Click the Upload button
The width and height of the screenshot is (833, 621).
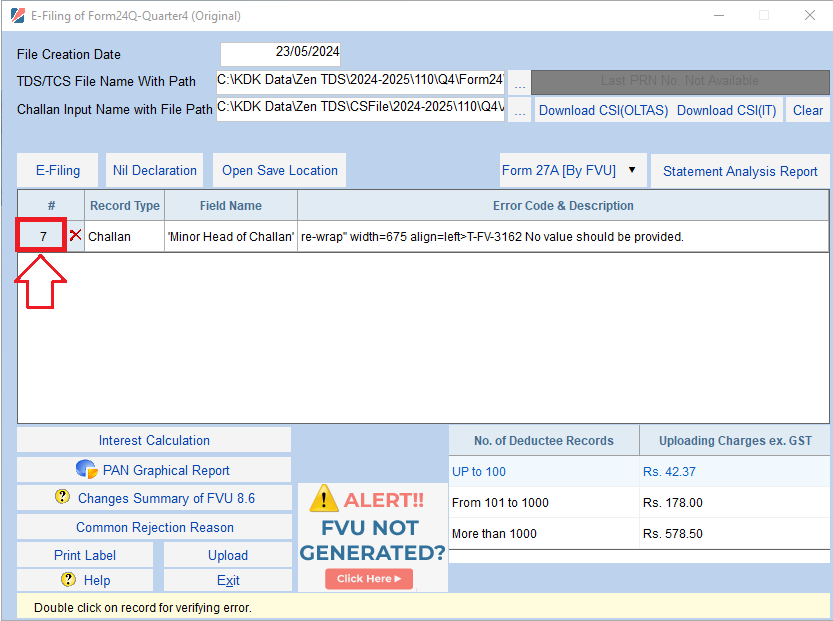228,555
